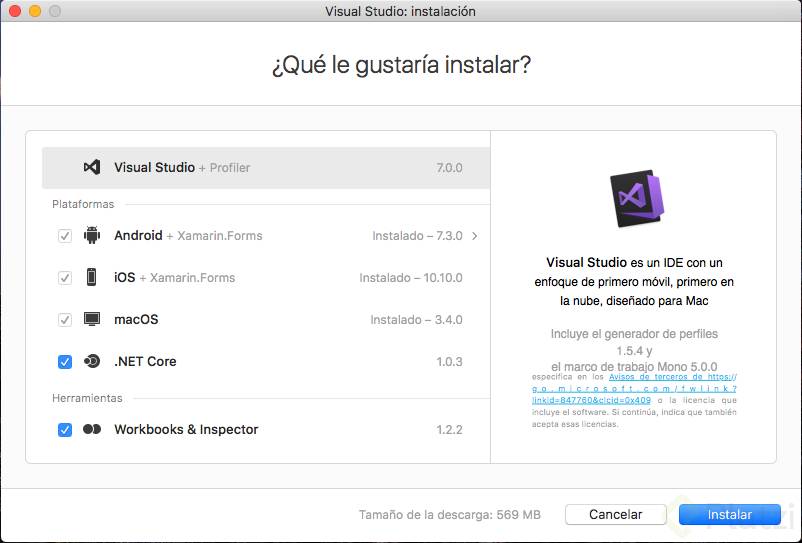
Task: Toggle the iOS checkbox
Action: (x=65, y=278)
